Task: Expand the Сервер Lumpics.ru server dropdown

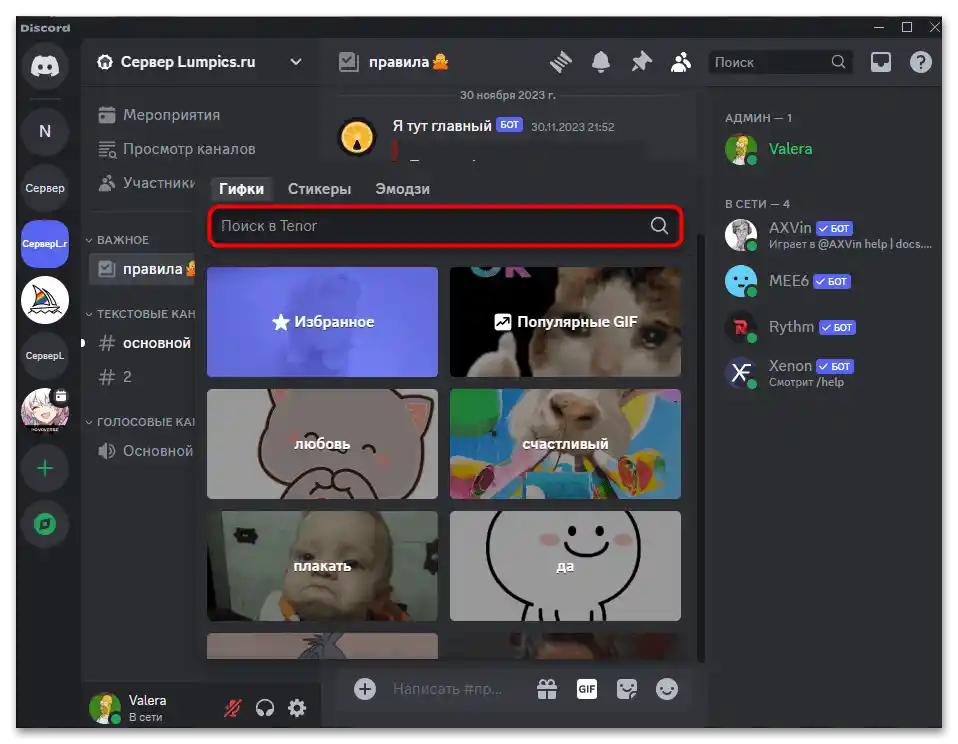Action: (x=296, y=62)
